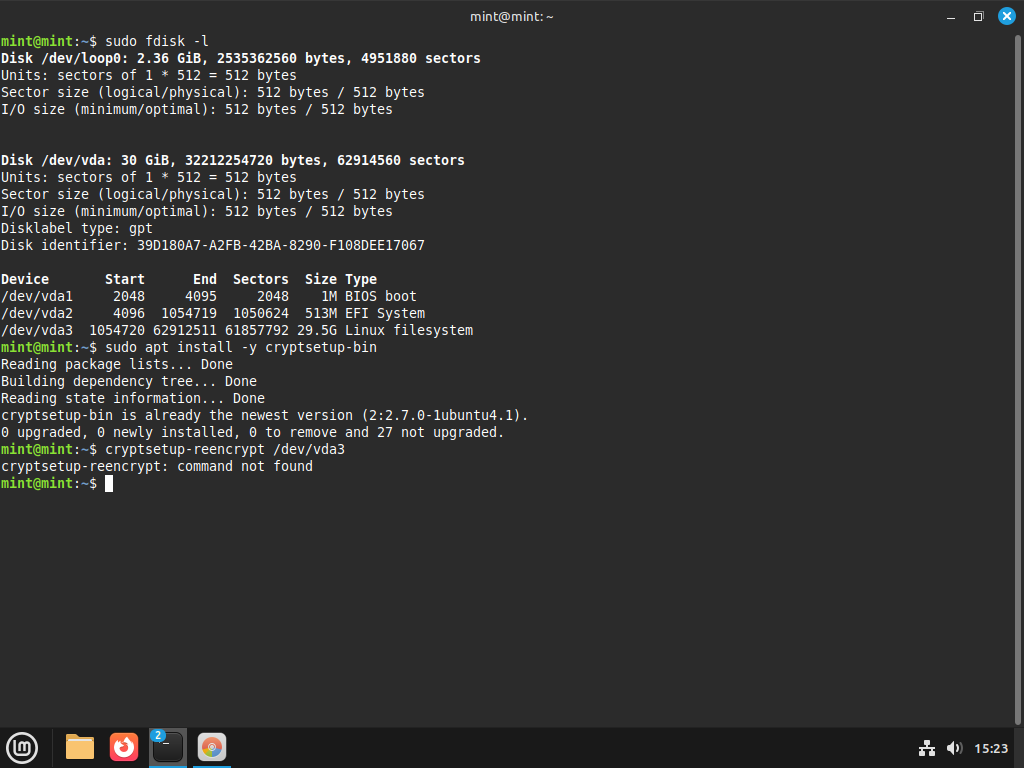
Task: Click the /dev/vda1 BIOS boot row
Action: [209, 296]
